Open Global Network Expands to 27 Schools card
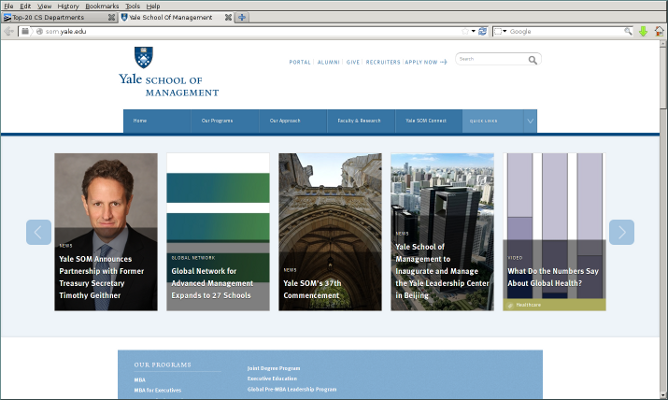Viewport: 668px width, 400px height. tap(218, 232)
